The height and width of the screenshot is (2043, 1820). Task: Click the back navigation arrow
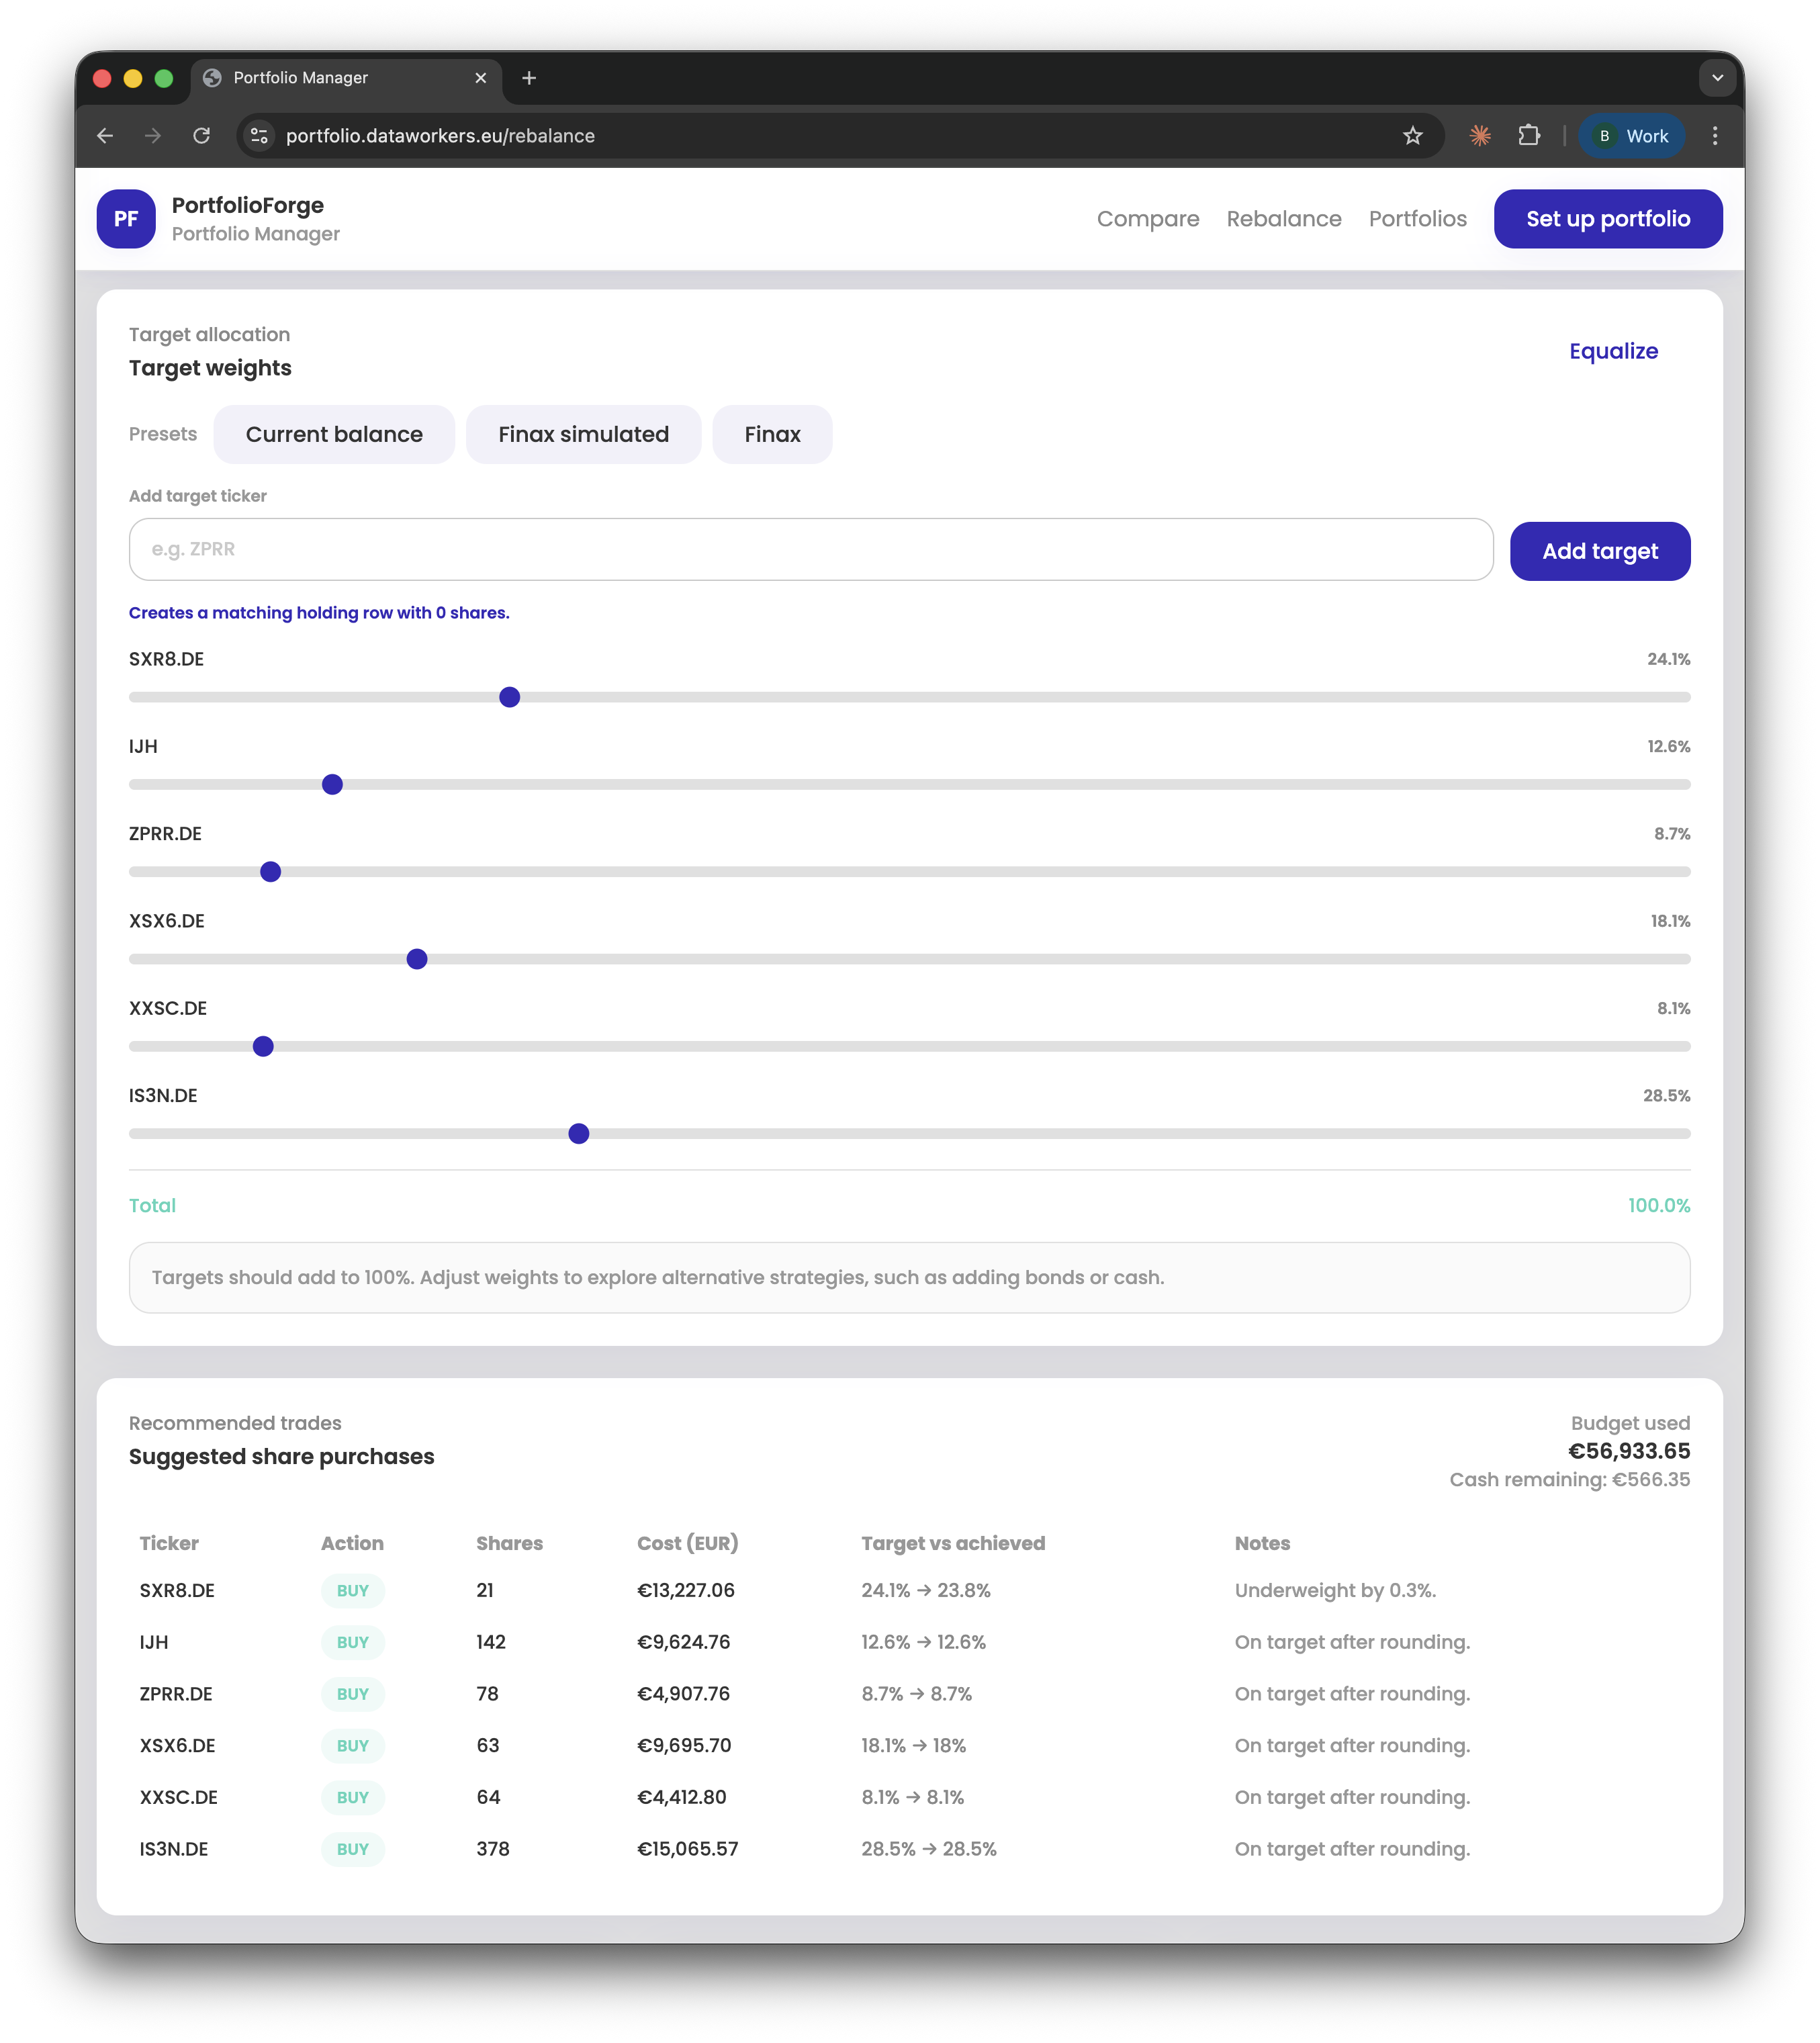click(x=106, y=136)
